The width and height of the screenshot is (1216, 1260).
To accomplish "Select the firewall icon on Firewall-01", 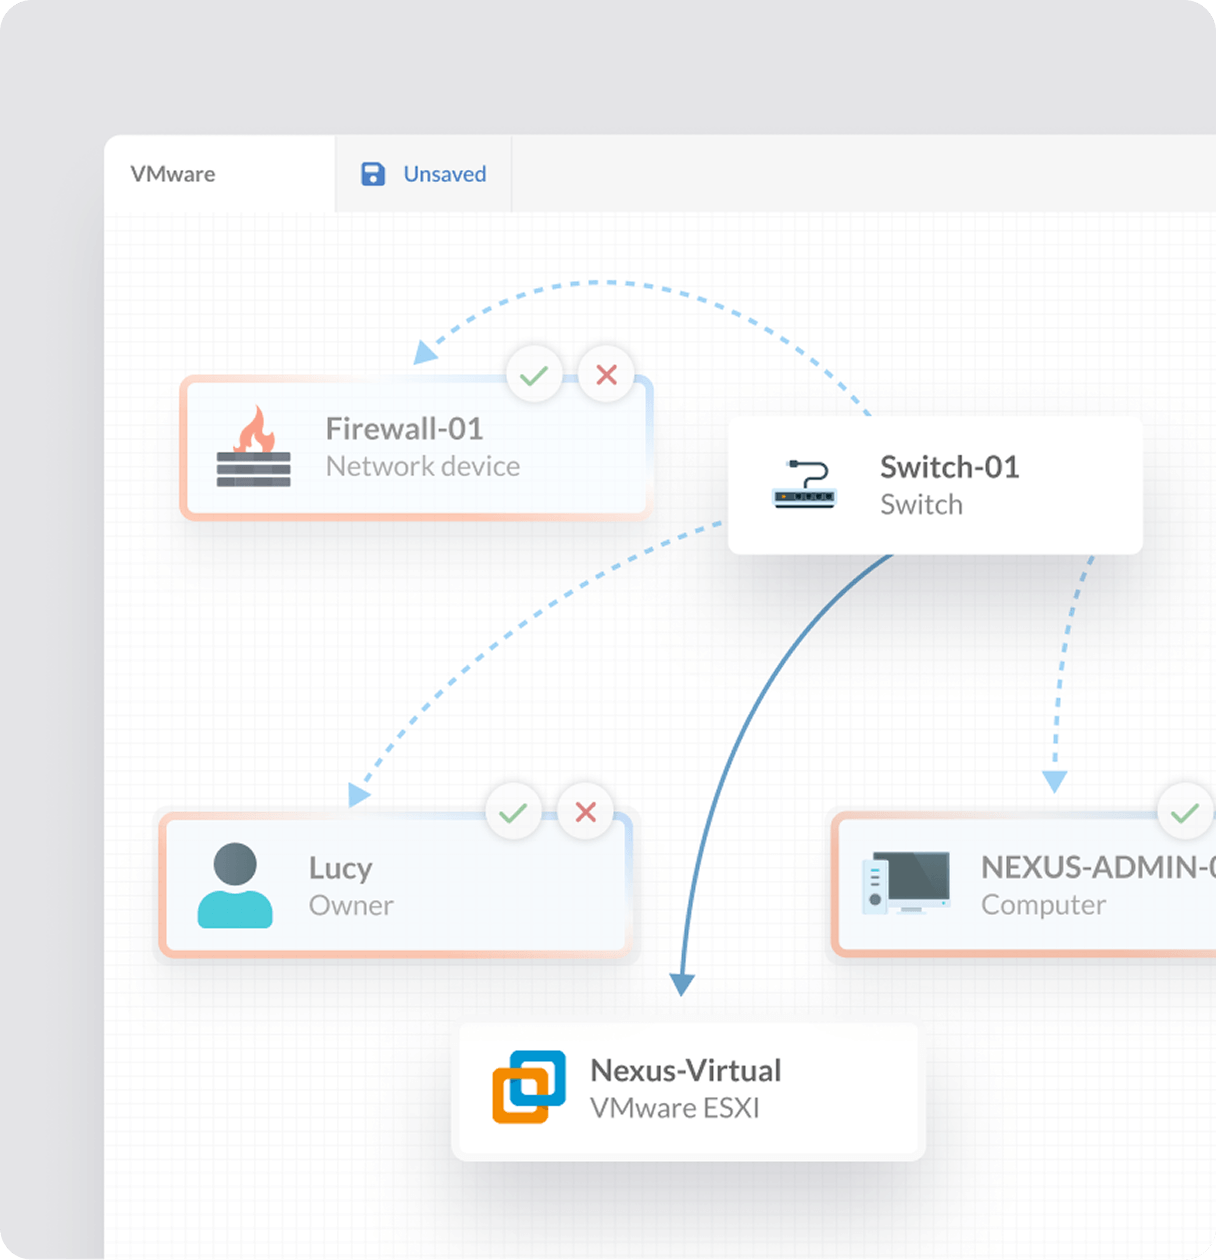I will [x=252, y=450].
